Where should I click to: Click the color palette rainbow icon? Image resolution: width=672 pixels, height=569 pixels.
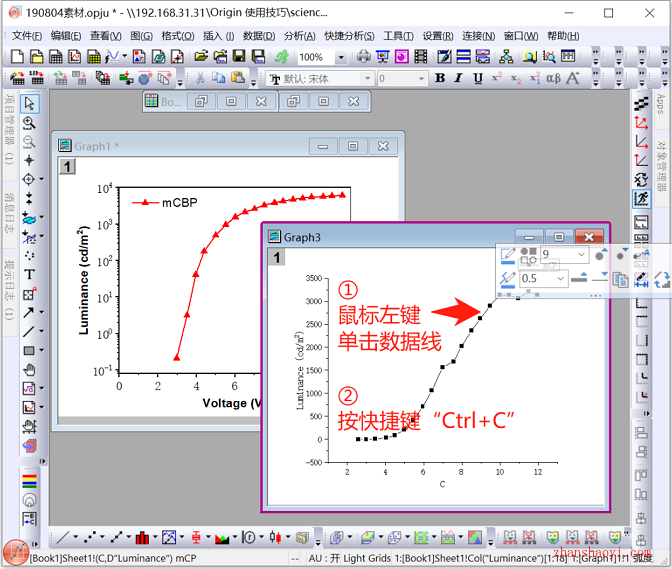pyautogui.click(x=29, y=482)
